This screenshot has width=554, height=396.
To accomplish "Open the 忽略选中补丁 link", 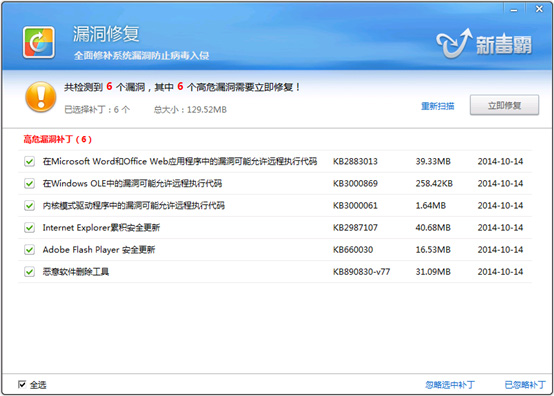I will (x=450, y=385).
